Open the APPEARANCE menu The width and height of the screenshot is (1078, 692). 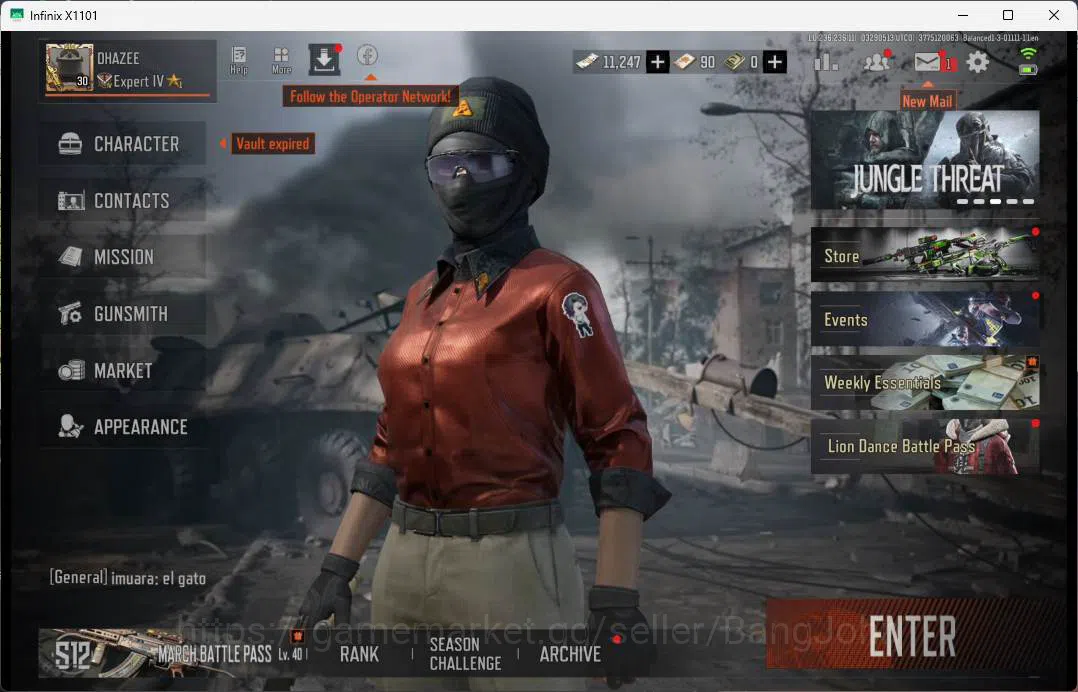(122, 427)
